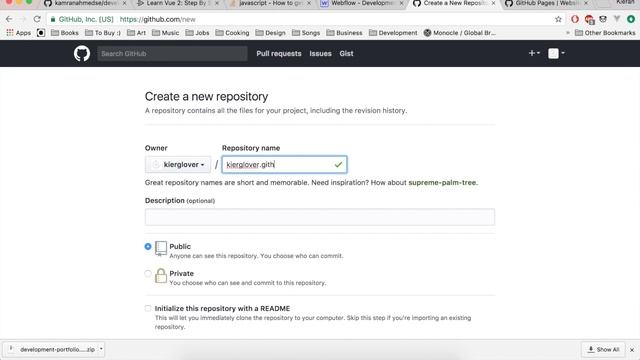Expand the plus create-new menu
This screenshot has width=640, height=360.
pyautogui.click(x=534, y=53)
